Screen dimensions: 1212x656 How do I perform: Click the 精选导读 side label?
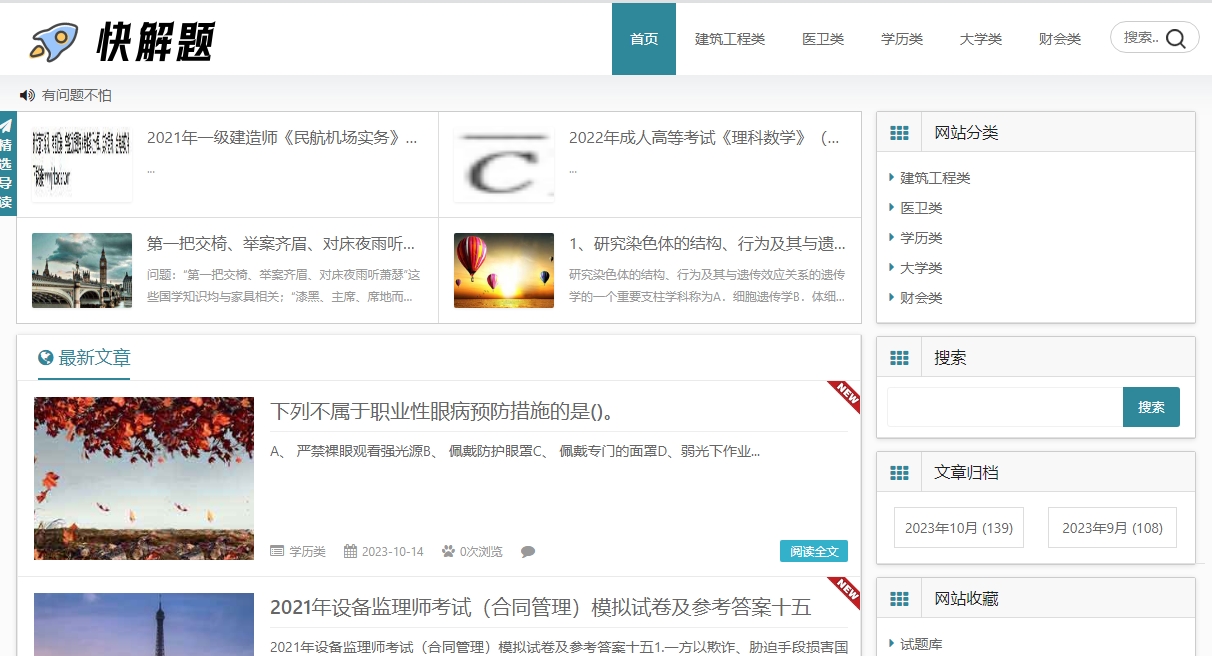click(x=7, y=173)
